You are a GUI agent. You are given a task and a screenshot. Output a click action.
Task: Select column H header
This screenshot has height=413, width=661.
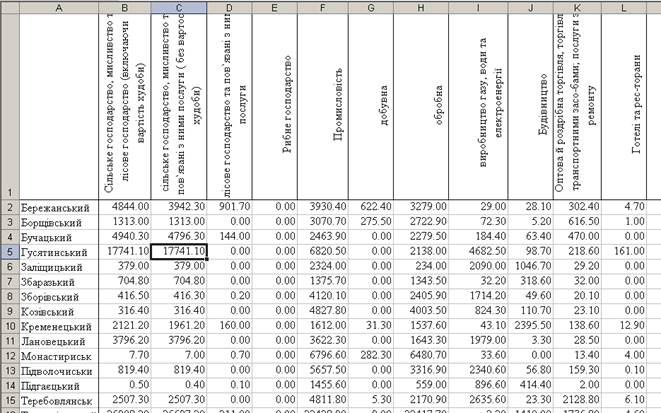[x=421, y=8]
